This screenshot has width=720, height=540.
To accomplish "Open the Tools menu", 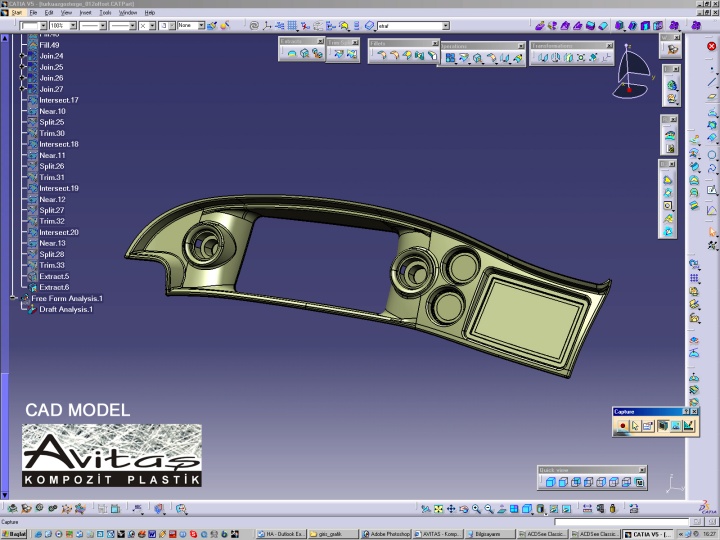I will click(105, 12).
